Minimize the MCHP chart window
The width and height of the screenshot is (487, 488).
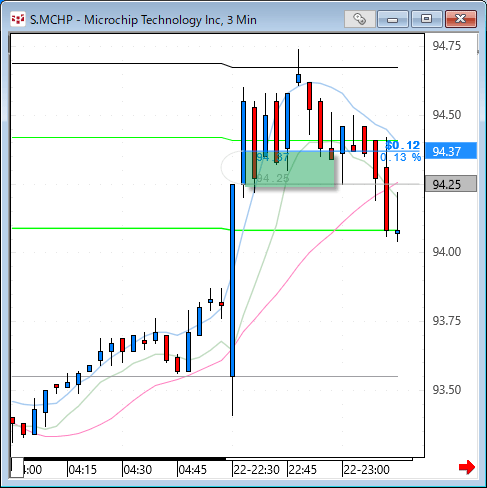tap(393, 19)
